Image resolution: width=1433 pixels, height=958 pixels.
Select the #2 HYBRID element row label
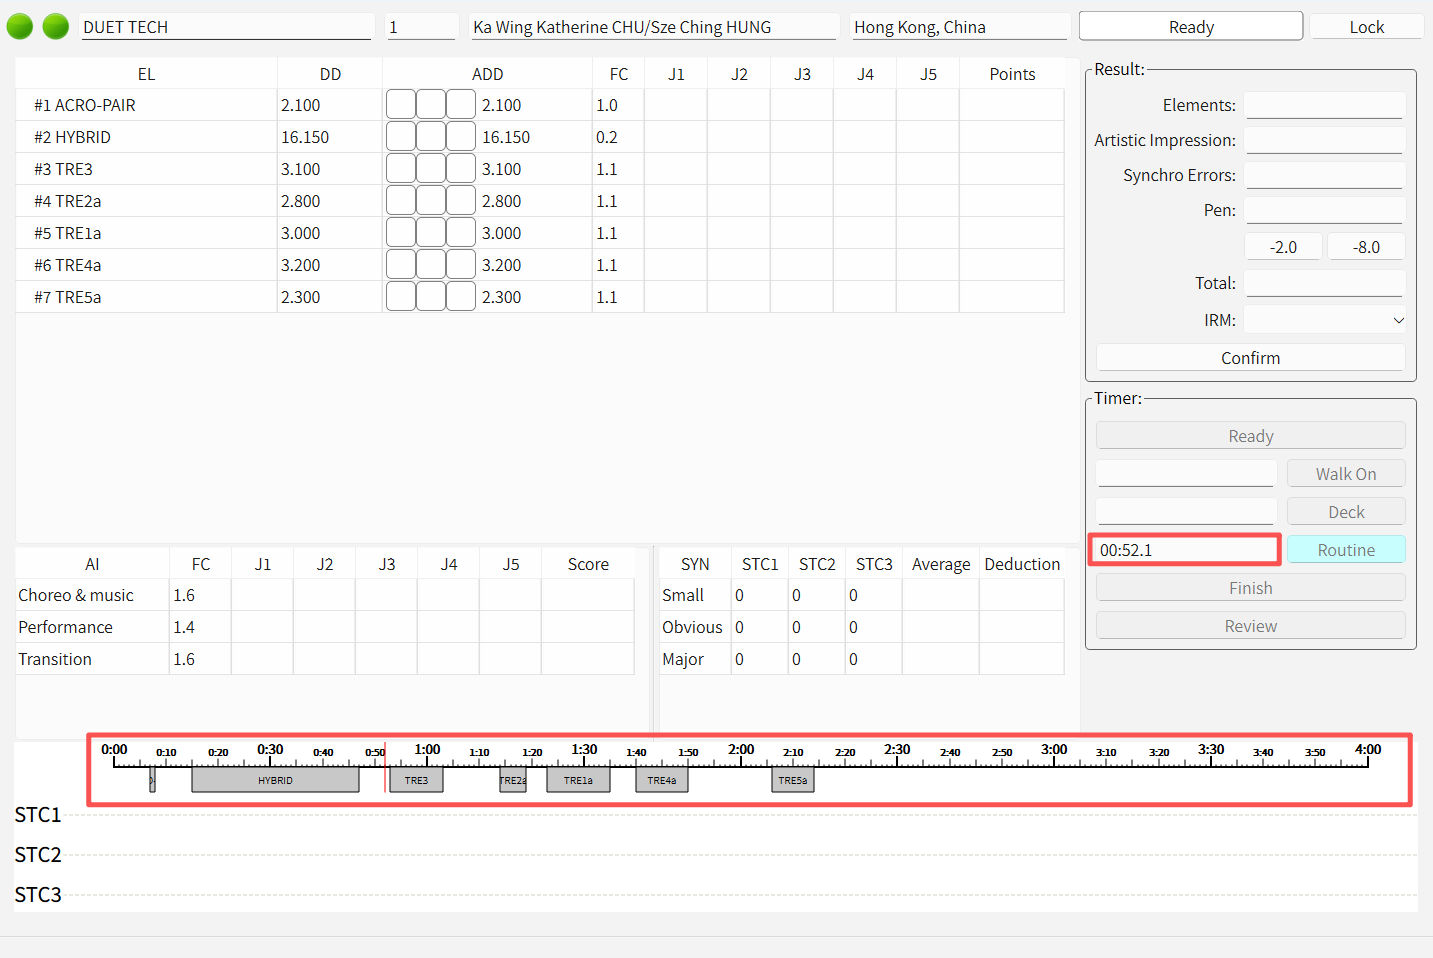(72, 137)
